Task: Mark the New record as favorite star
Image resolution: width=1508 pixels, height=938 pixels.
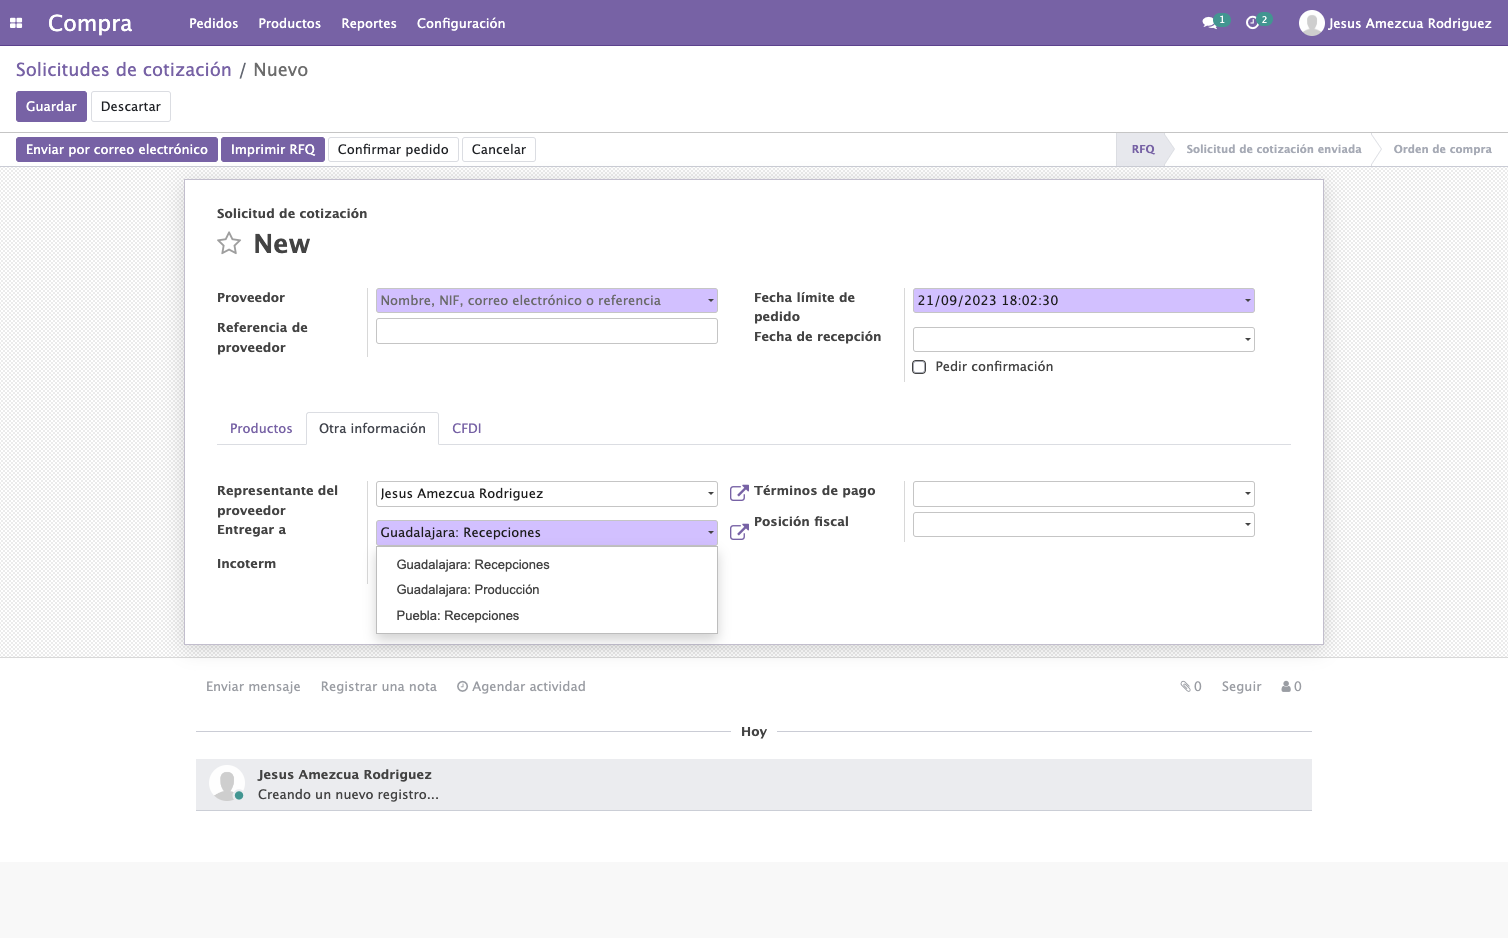Action: (x=229, y=243)
